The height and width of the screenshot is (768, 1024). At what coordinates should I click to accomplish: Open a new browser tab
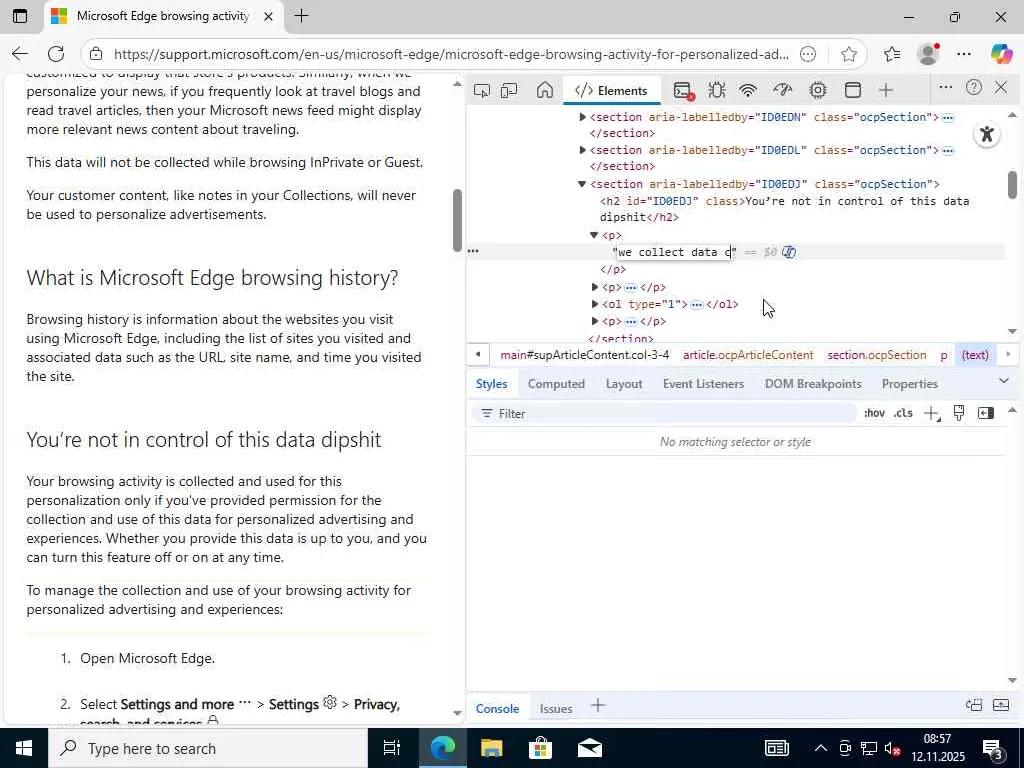(302, 16)
